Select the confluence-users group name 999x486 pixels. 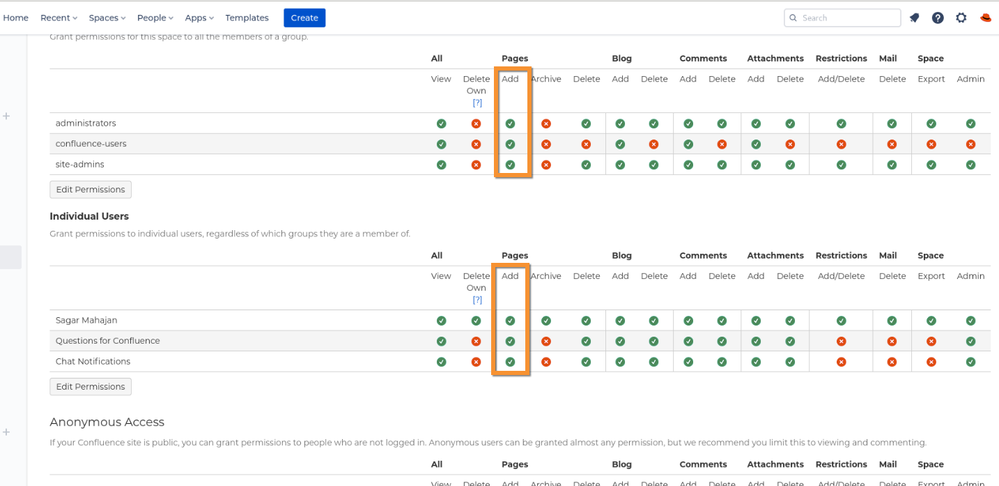click(x=91, y=144)
